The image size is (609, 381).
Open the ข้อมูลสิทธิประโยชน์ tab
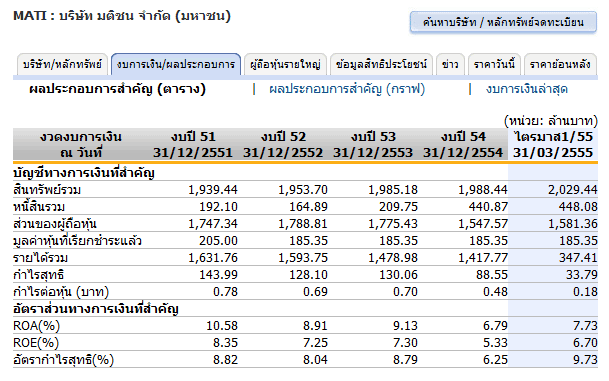tap(381, 64)
